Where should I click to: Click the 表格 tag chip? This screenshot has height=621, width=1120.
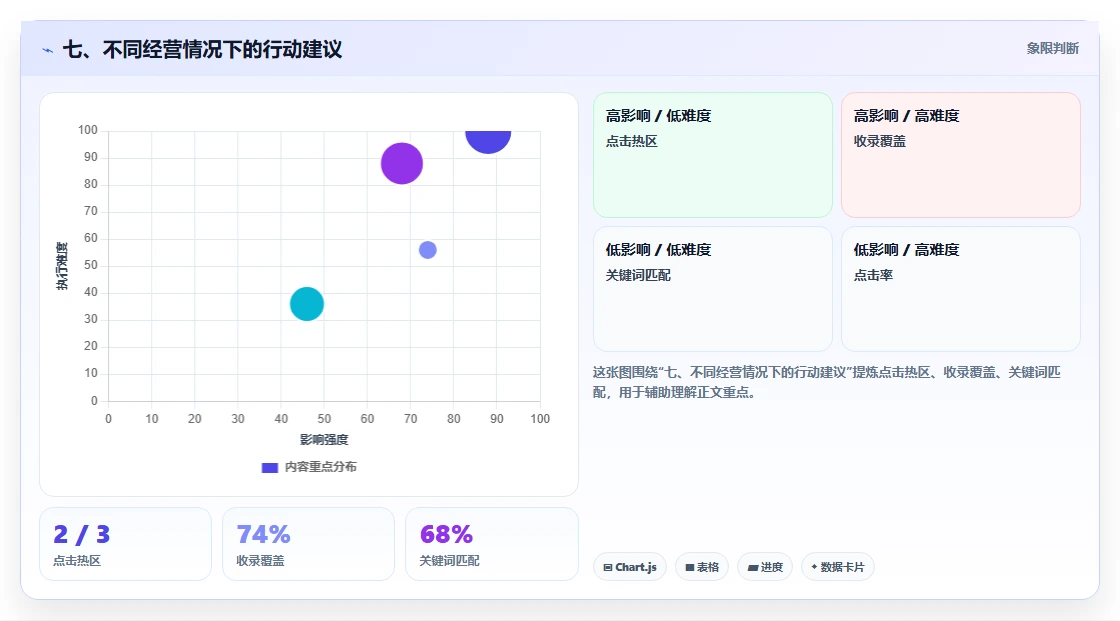click(x=702, y=567)
